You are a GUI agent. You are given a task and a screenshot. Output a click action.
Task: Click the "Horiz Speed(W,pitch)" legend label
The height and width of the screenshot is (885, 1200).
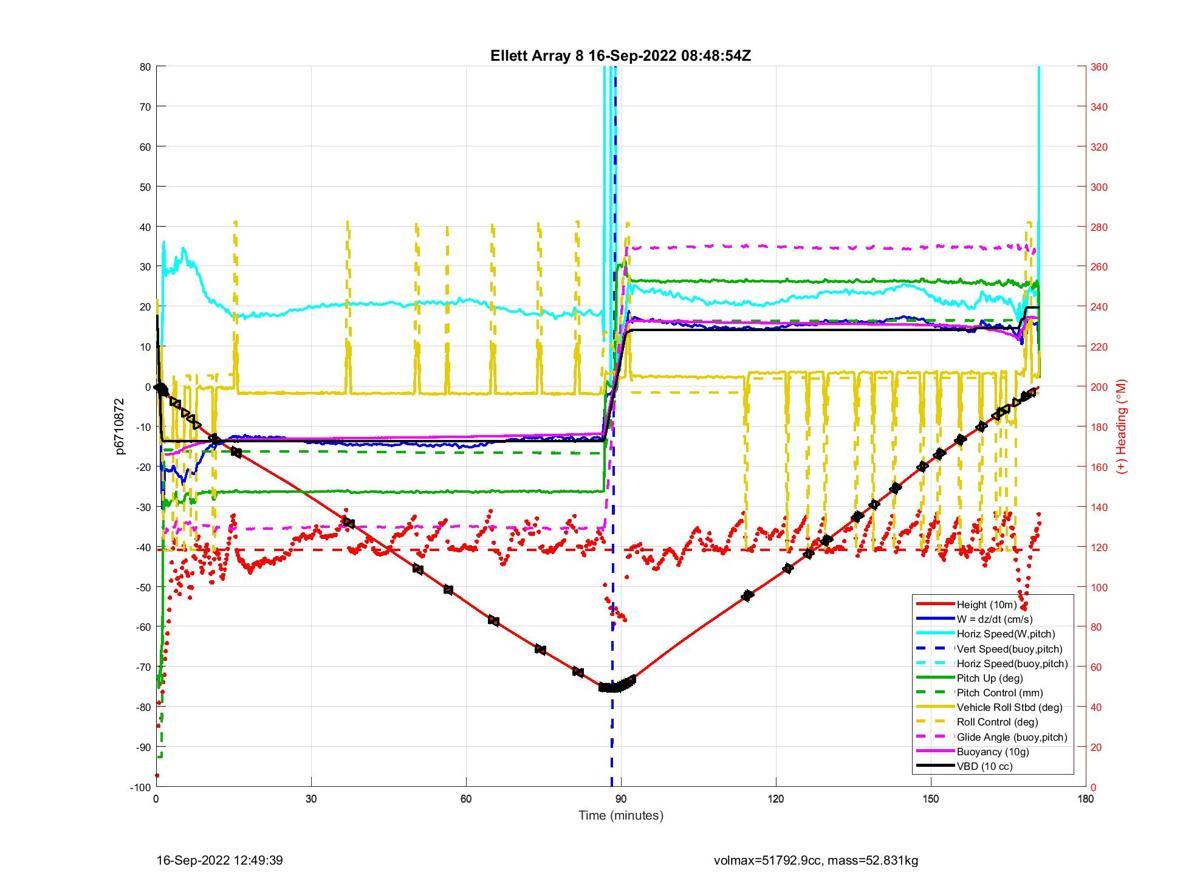click(x=1006, y=633)
